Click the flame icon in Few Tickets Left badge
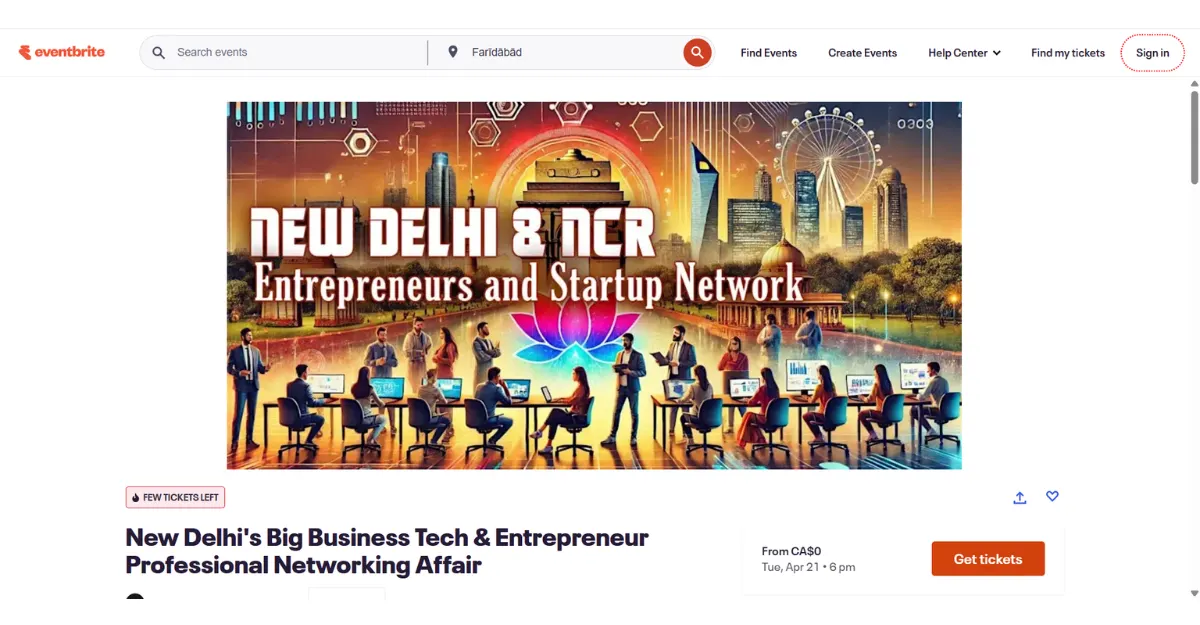The image size is (1200, 625). (136, 497)
